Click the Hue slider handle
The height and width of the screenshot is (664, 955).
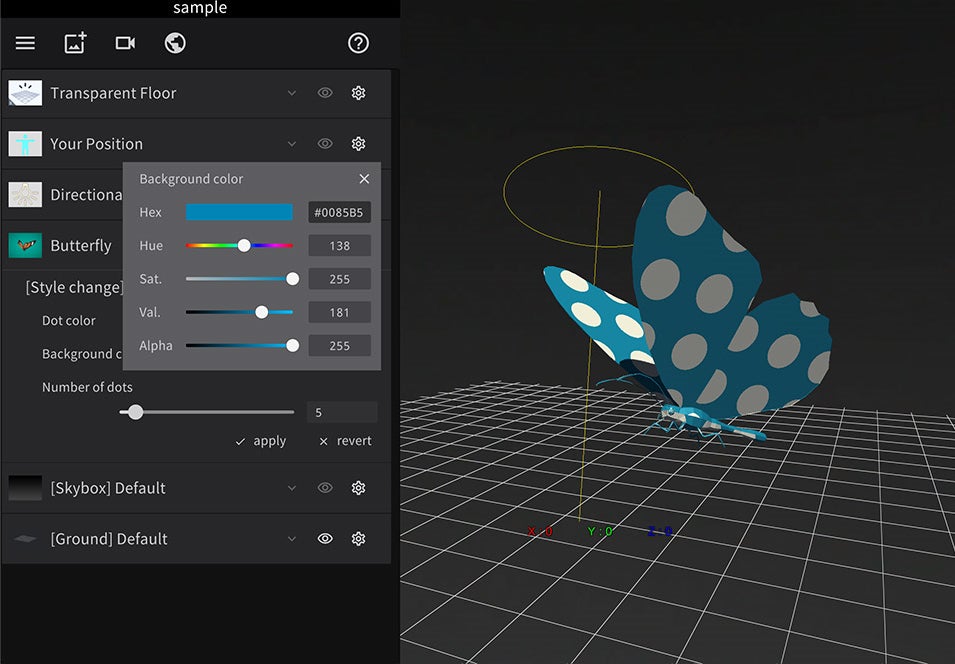[244, 245]
